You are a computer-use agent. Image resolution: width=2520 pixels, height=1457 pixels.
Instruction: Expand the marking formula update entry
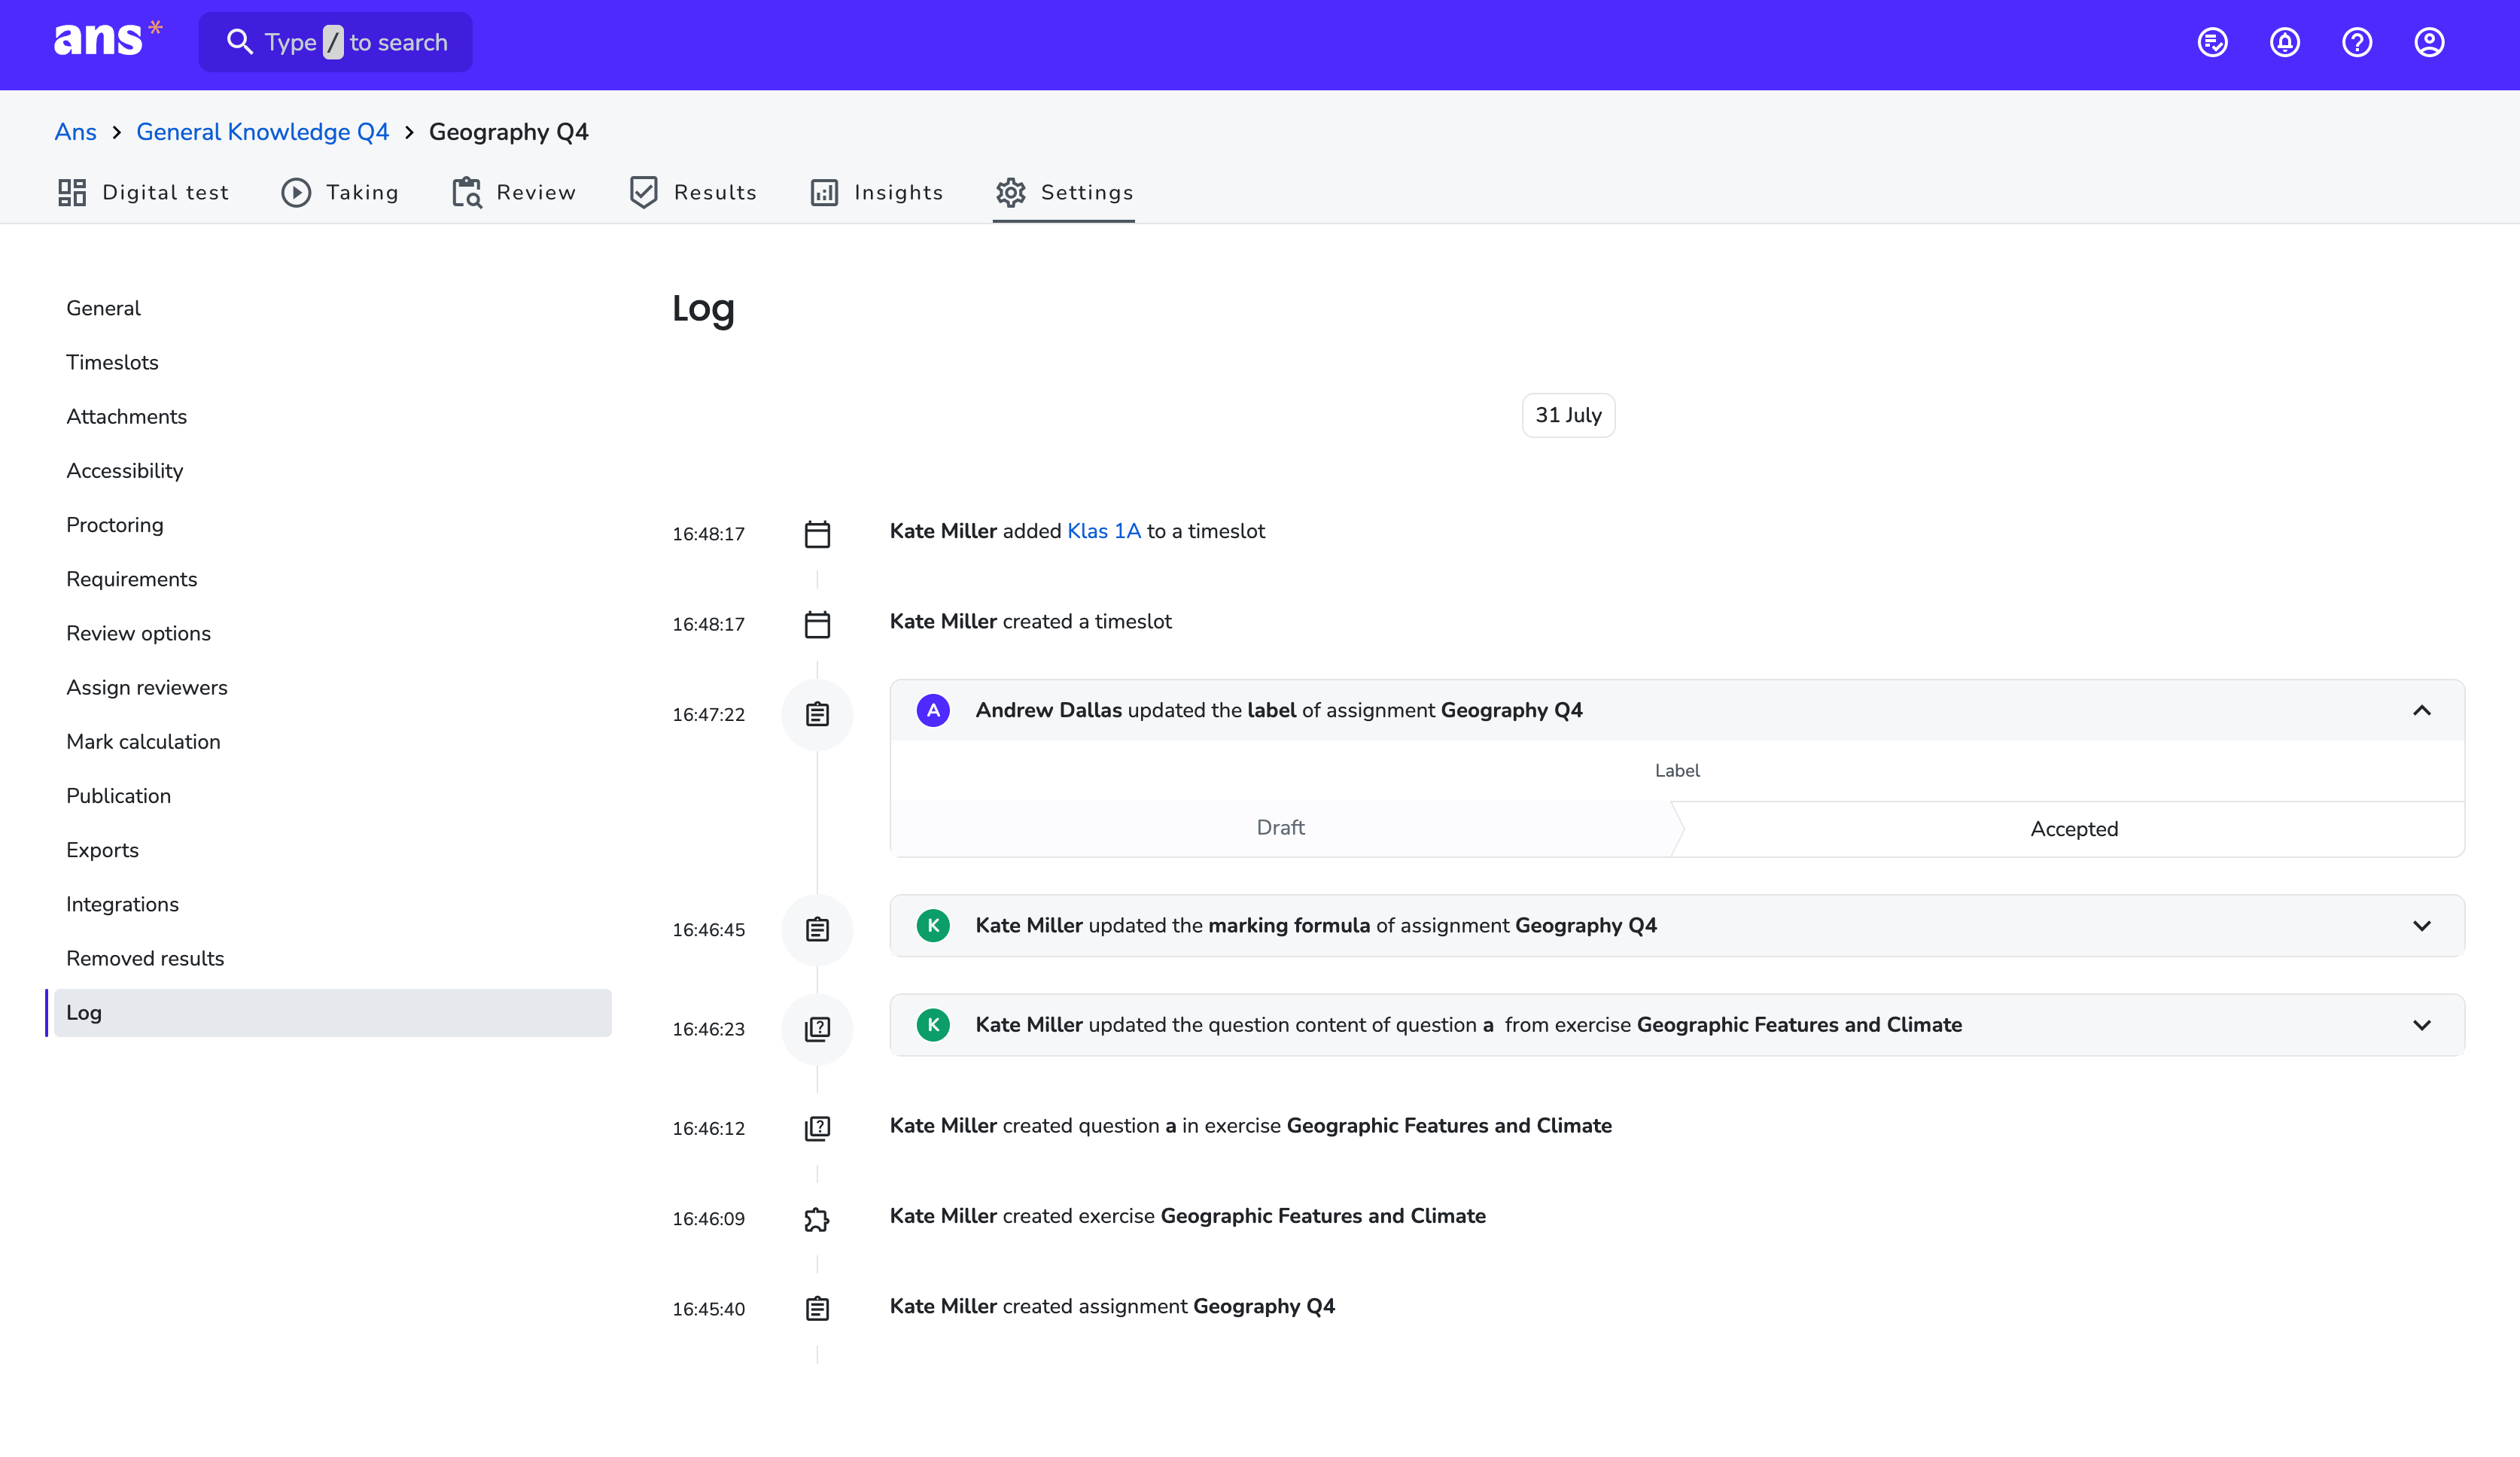(x=2421, y=926)
